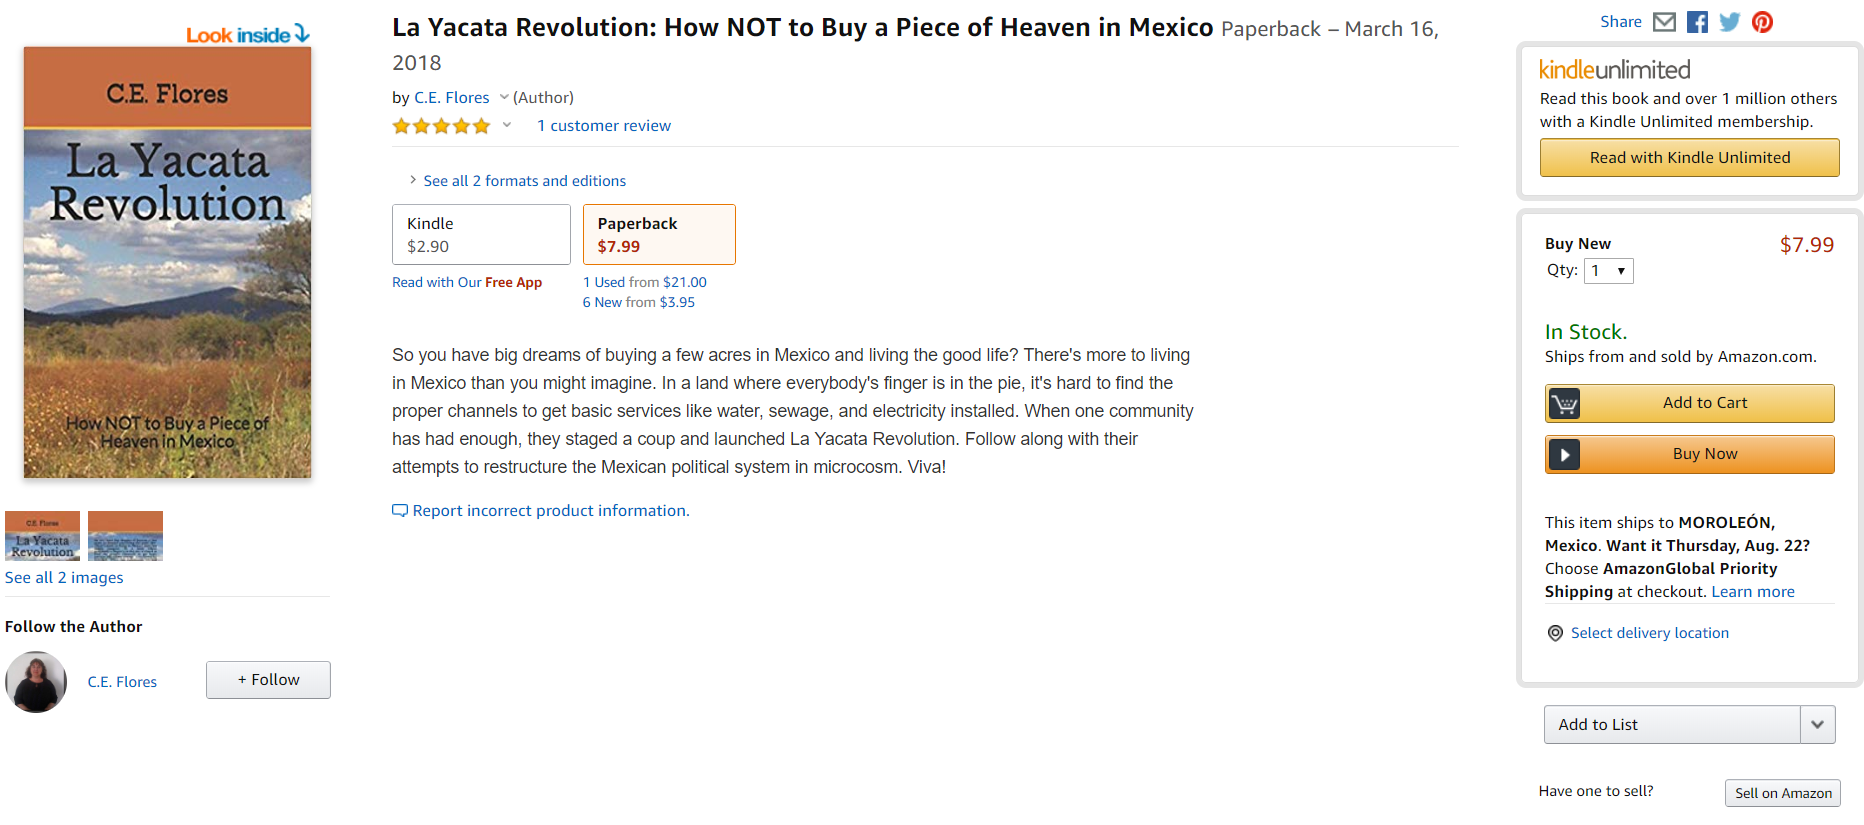Follow author C.E. Flores
The height and width of the screenshot is (825, 1864).
[268, 680]
